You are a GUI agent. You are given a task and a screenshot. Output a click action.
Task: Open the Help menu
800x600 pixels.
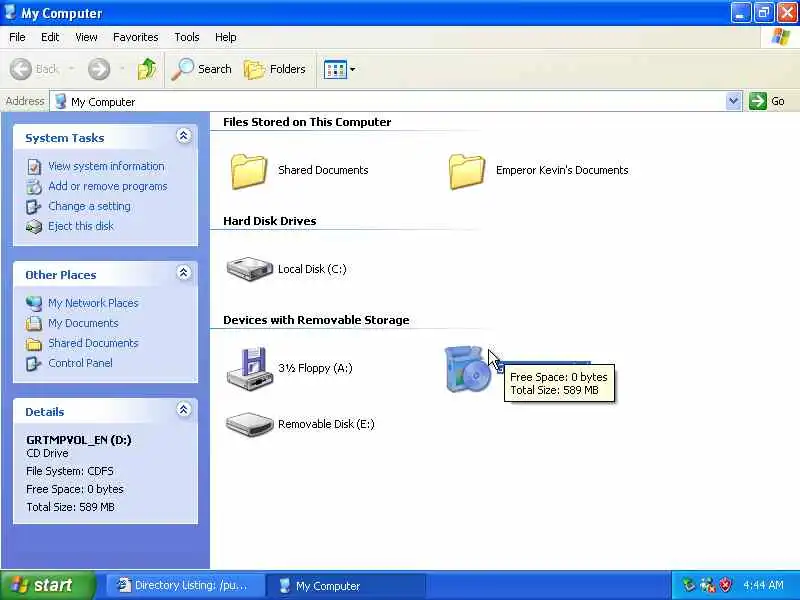click(x=226, y=37)
